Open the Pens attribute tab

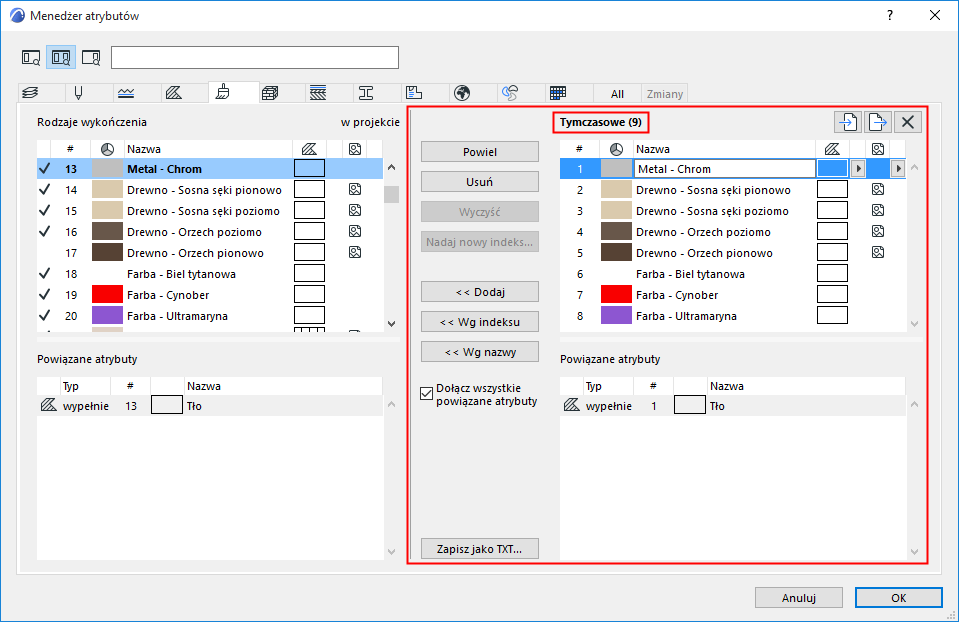(78, 93)
